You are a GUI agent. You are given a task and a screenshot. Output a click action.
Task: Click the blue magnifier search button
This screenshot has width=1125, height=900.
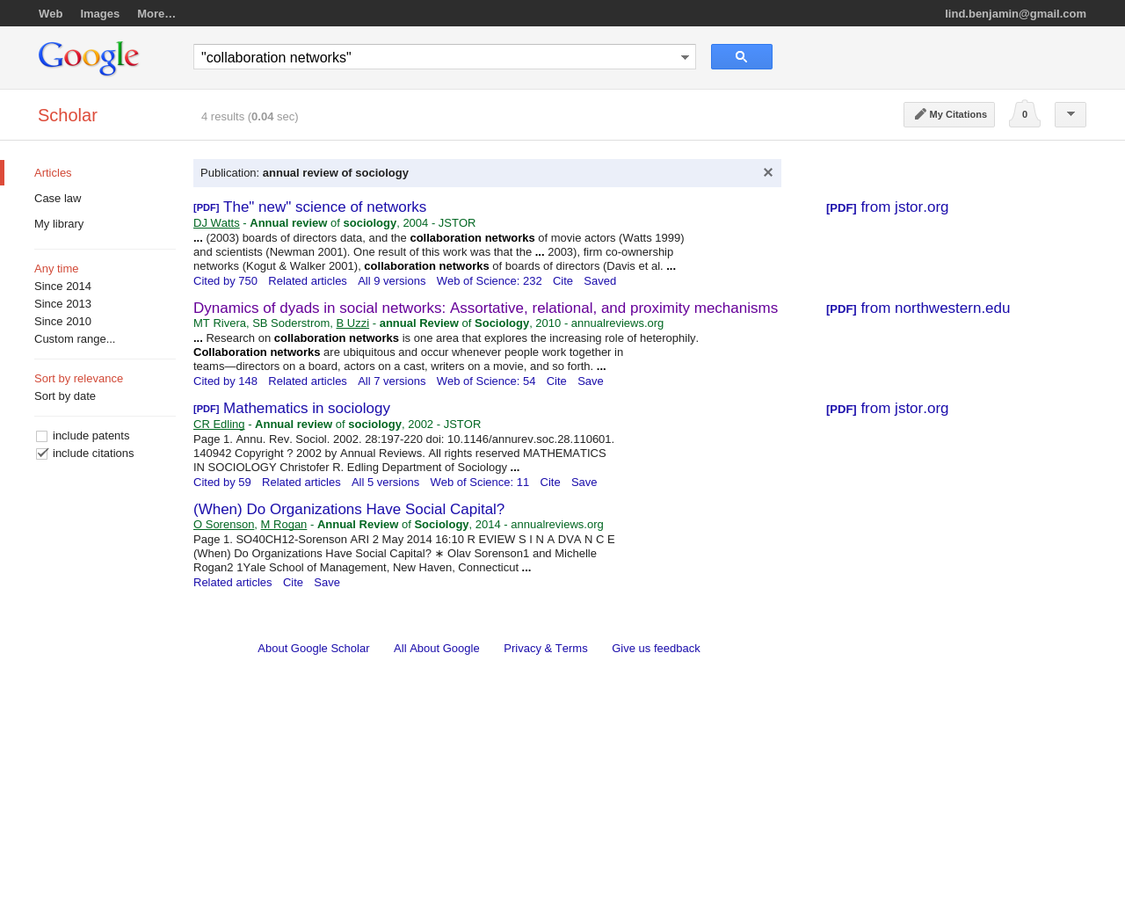click(x=741, y=57)
